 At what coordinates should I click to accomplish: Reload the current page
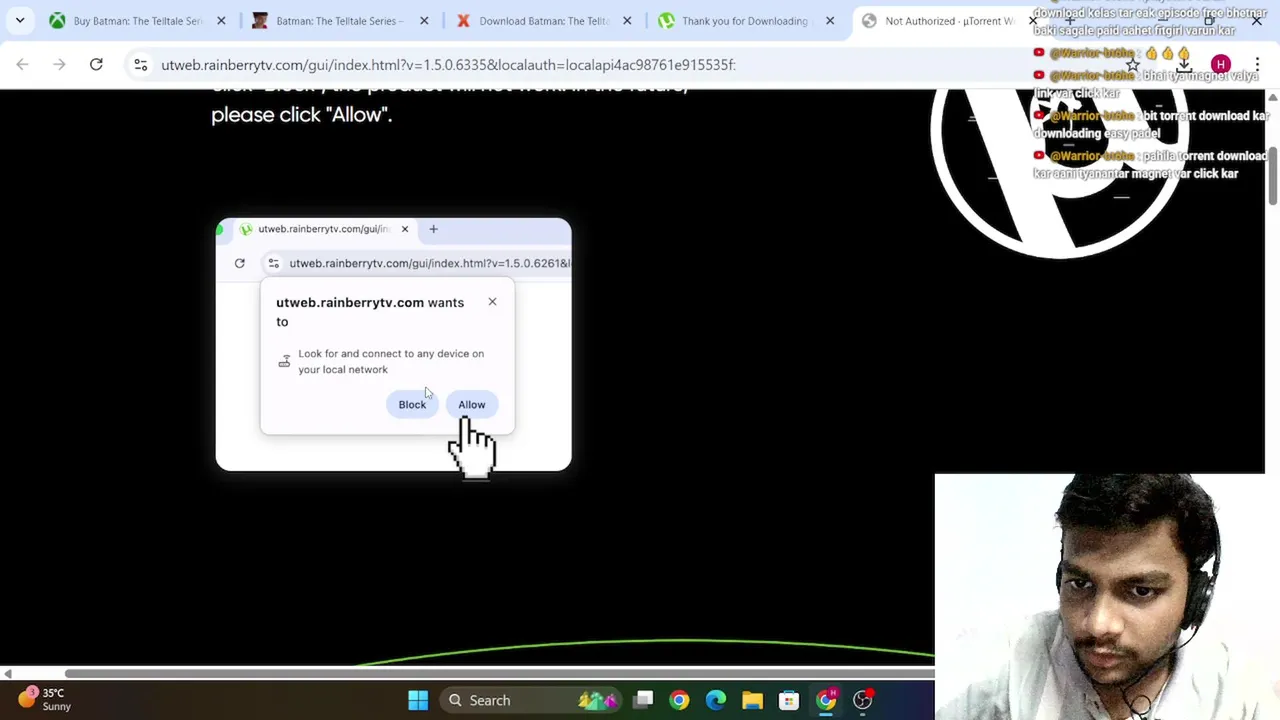(x=96, y=65)
